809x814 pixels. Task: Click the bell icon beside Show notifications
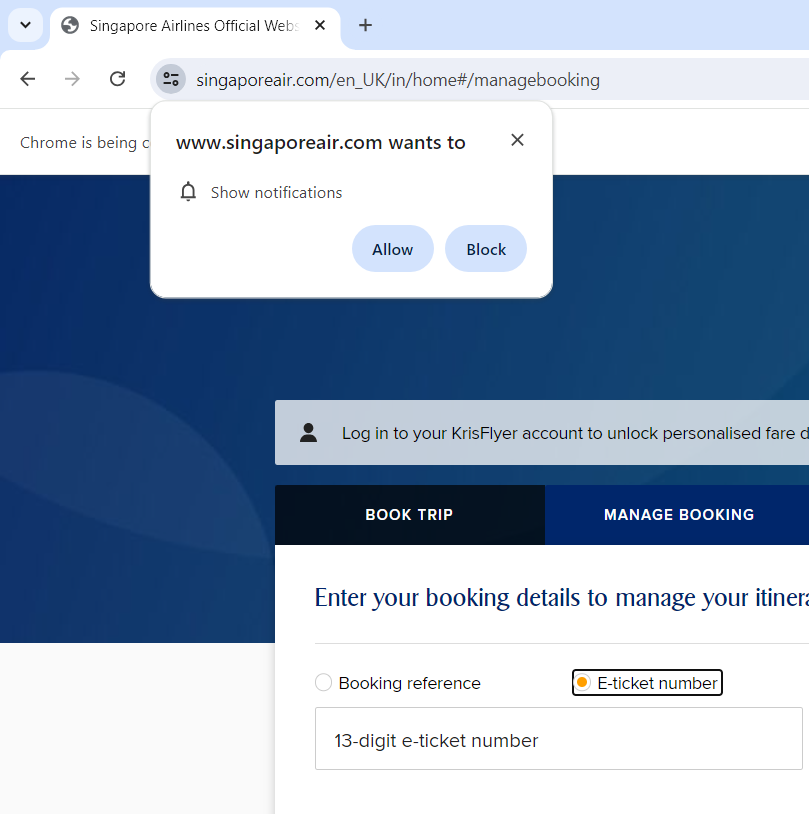(x=188, y=192)
